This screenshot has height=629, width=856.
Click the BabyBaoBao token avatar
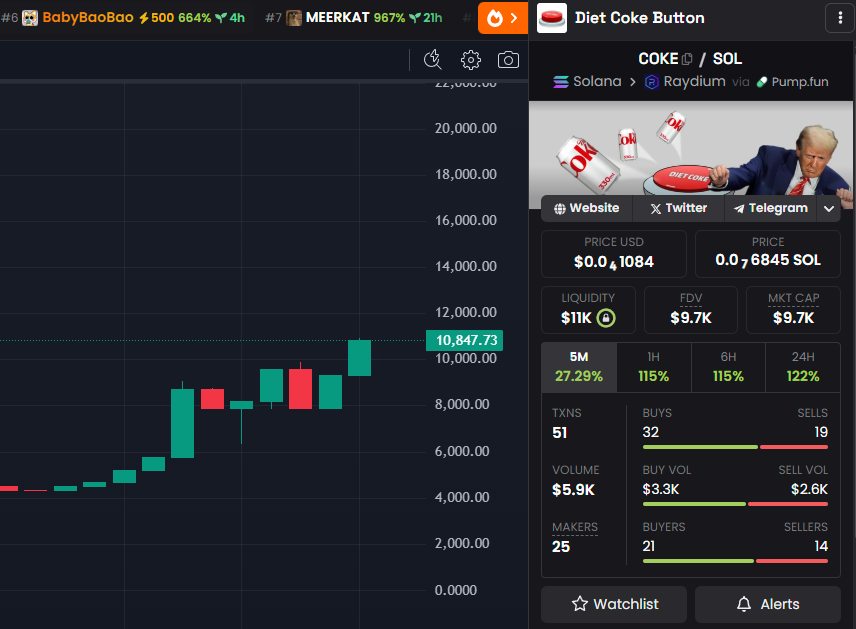tap(30, 18)
